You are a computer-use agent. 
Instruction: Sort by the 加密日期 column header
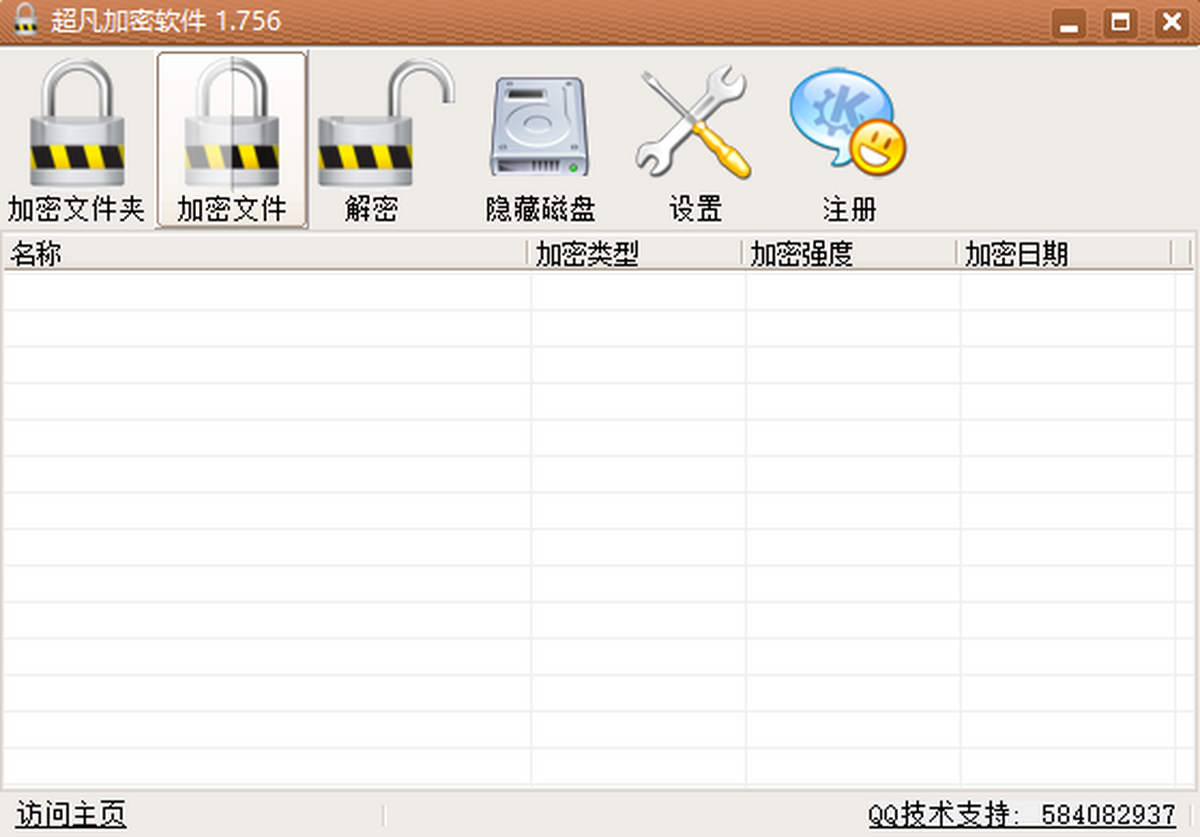click(1064, 254)
